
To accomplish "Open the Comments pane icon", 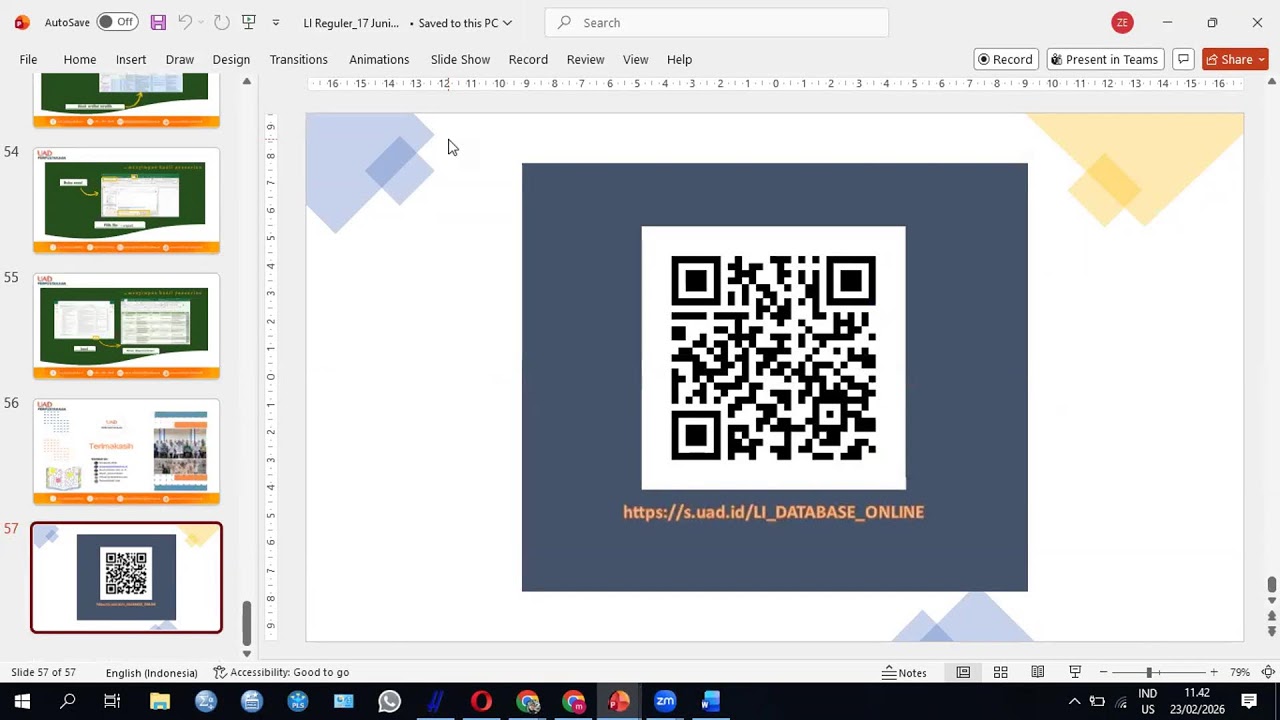I will coord(1183,59).
